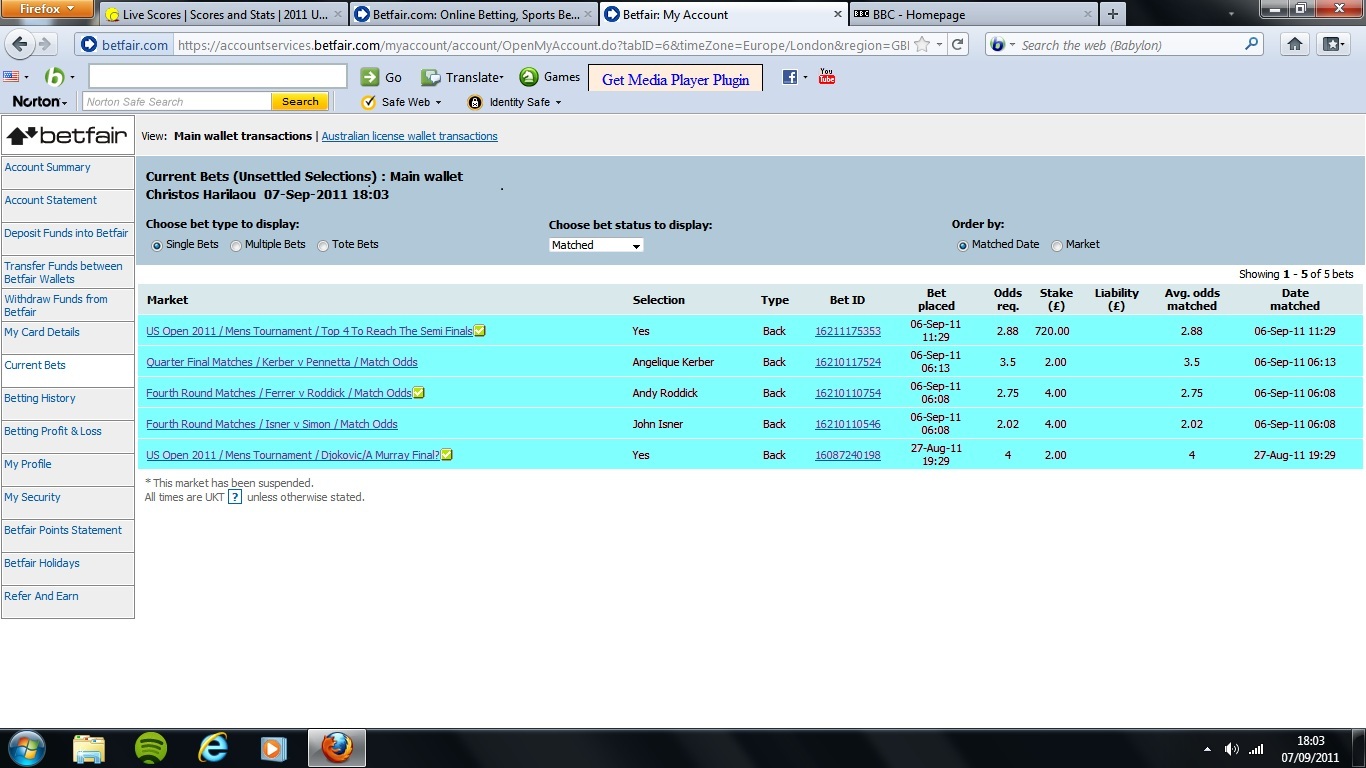1366x768 pixels.
Task: Expand the Identity Safe dropdown arrow
Action: (x=558, y=102)
